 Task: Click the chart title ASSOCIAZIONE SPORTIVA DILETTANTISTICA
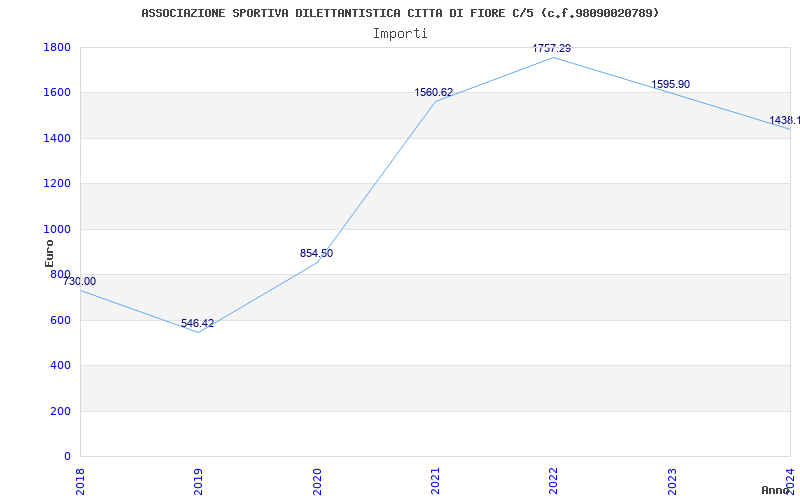tap(400, 13)
